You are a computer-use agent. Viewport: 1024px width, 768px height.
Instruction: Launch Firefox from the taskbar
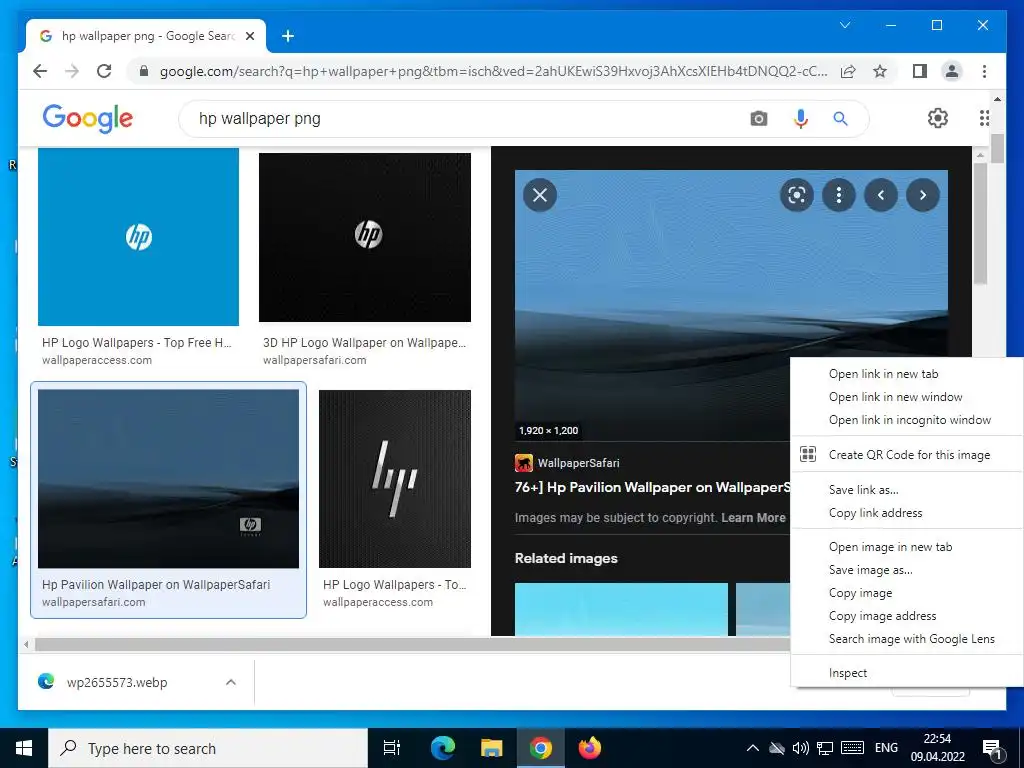click(x=590, y=748)
